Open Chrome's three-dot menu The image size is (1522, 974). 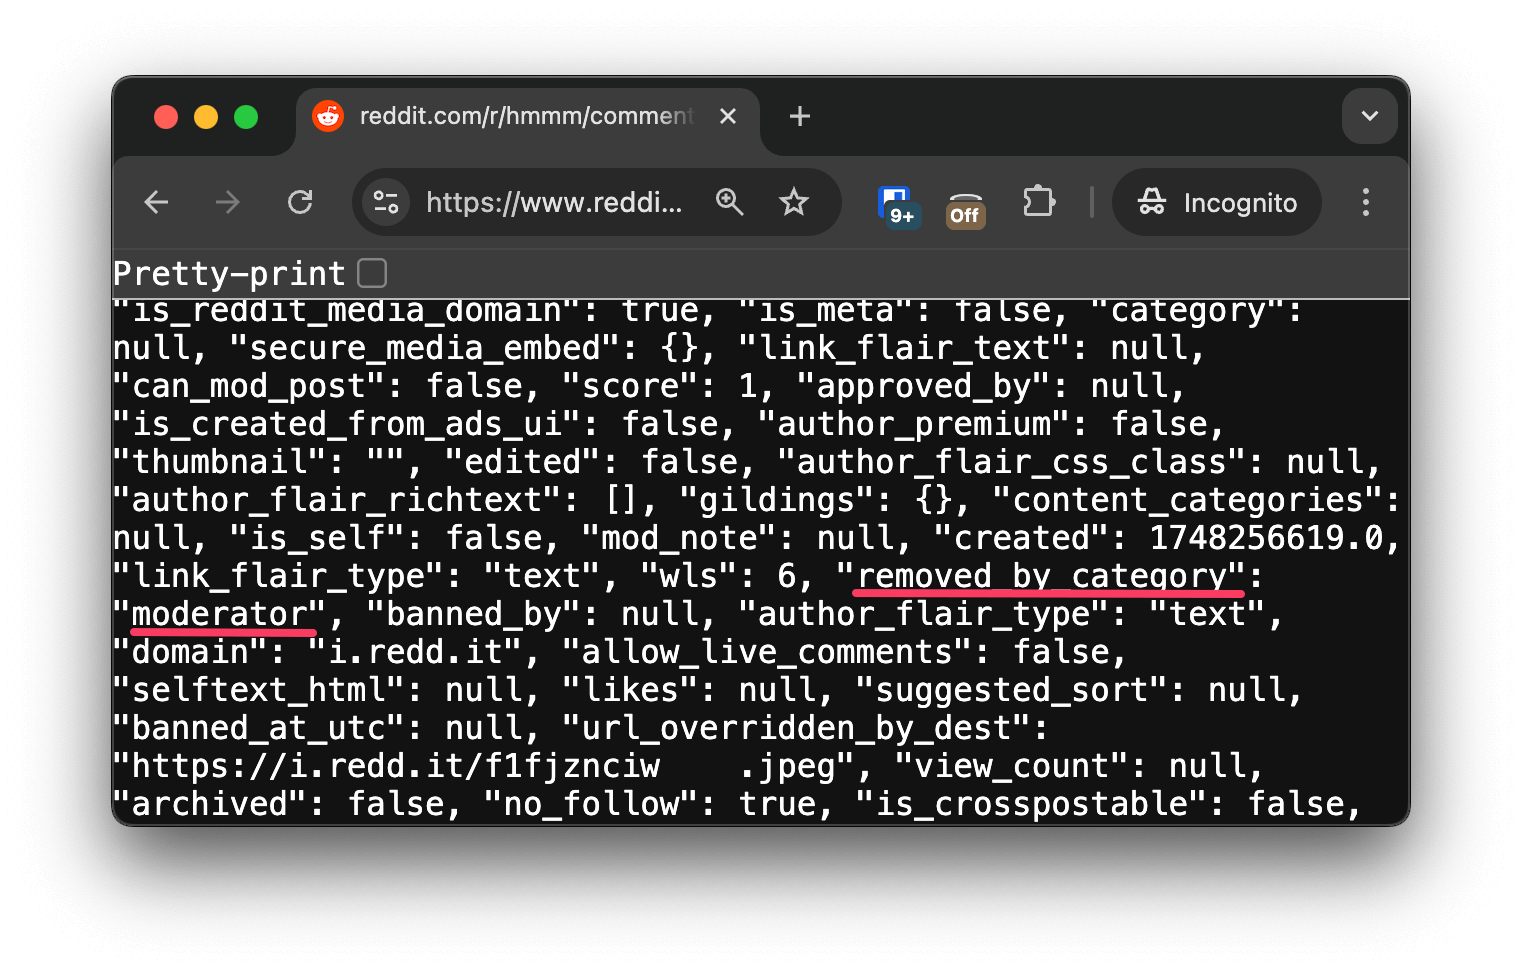point(1366,202)
